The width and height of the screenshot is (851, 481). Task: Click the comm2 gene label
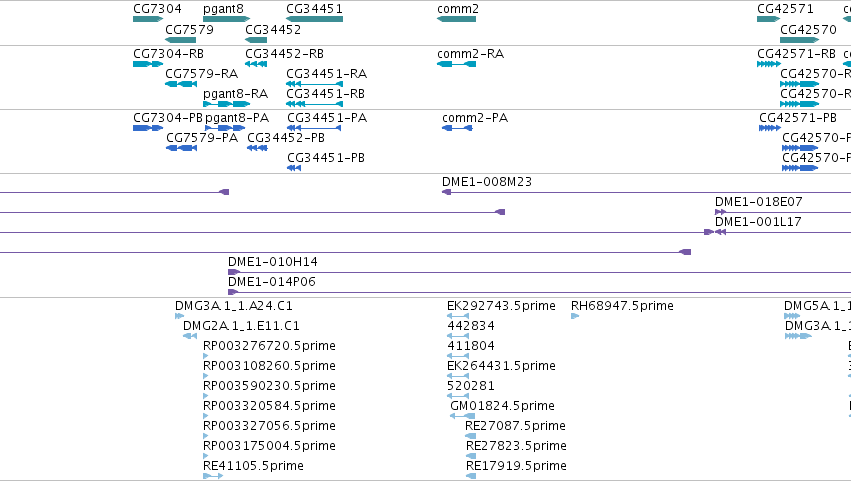point(458,9)
